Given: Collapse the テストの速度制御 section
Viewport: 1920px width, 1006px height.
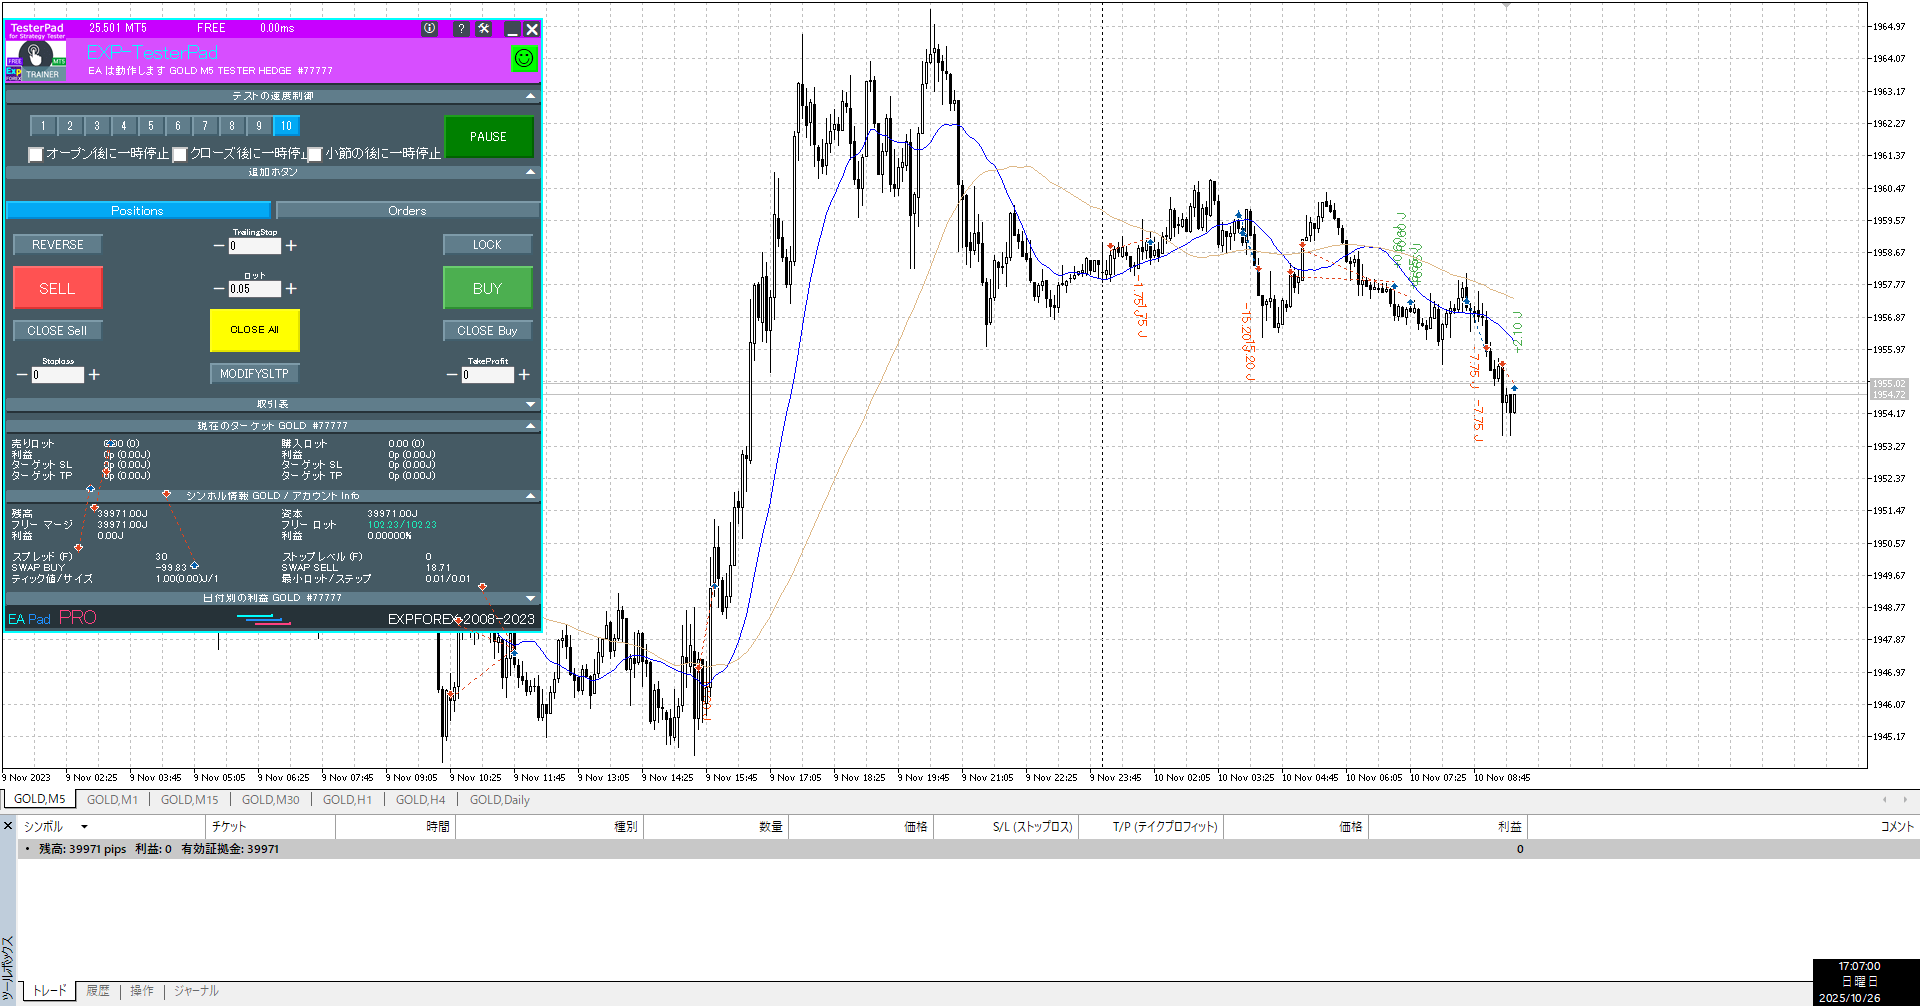Looking at the screenshot, I should (530, 96).
